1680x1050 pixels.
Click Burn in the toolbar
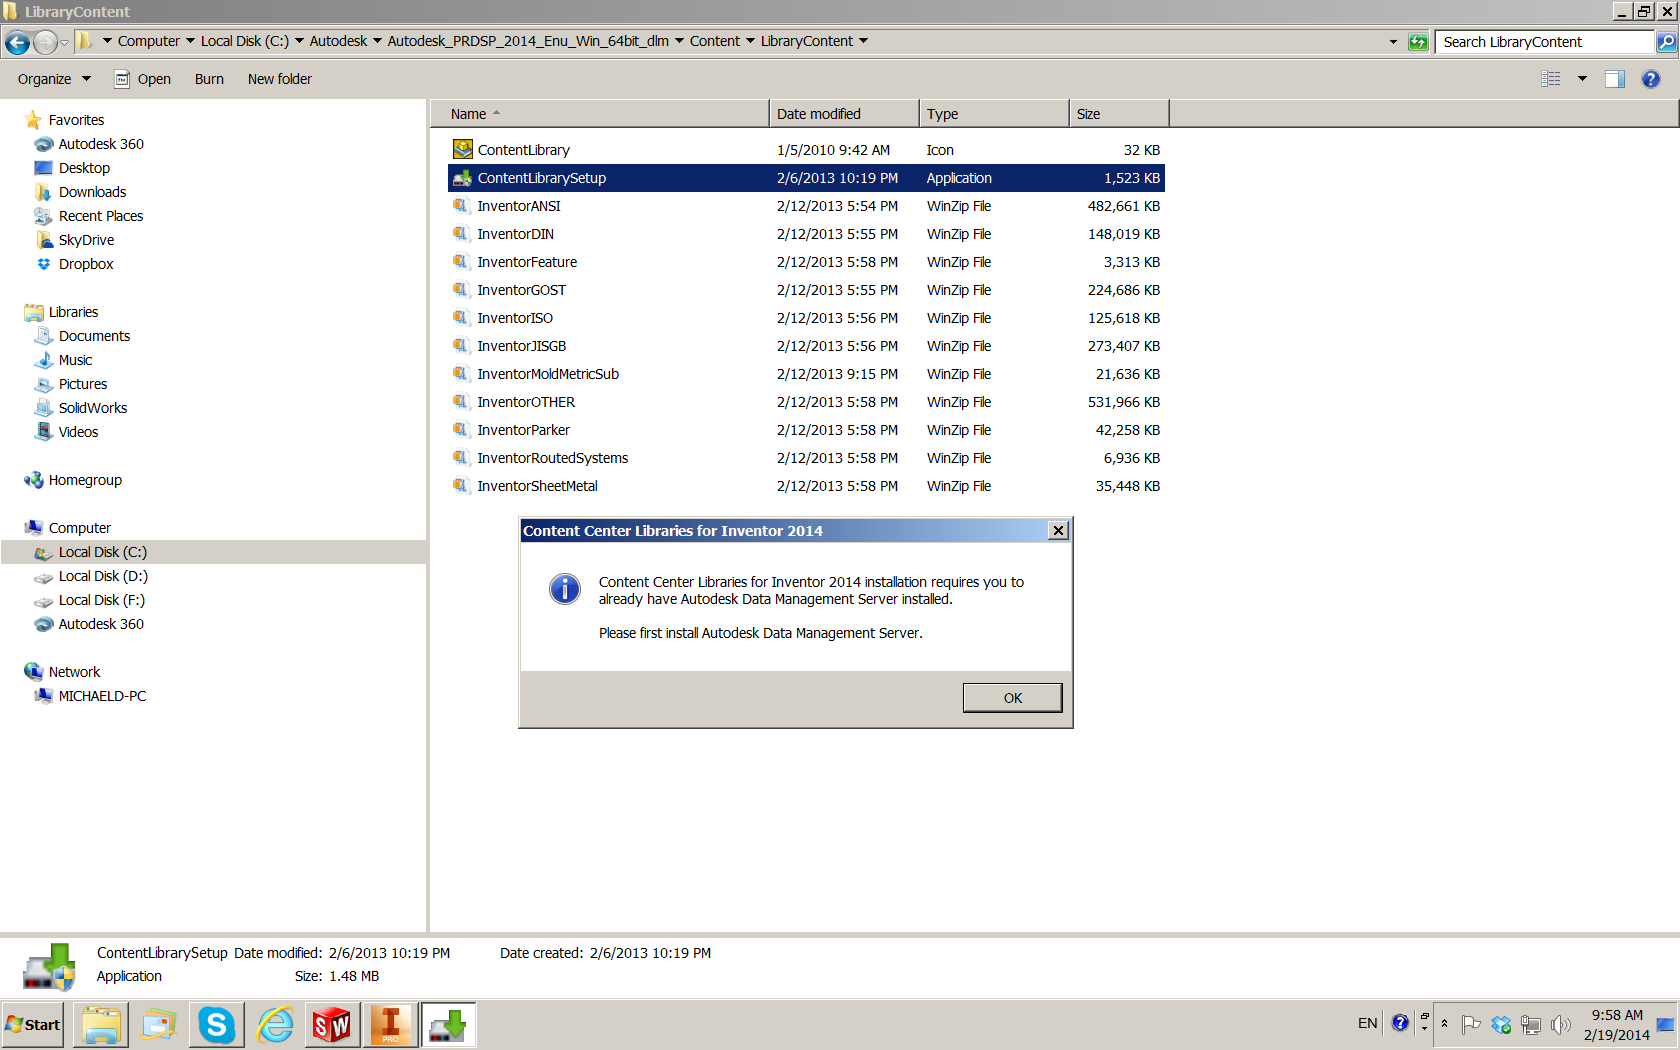[209, 79]
